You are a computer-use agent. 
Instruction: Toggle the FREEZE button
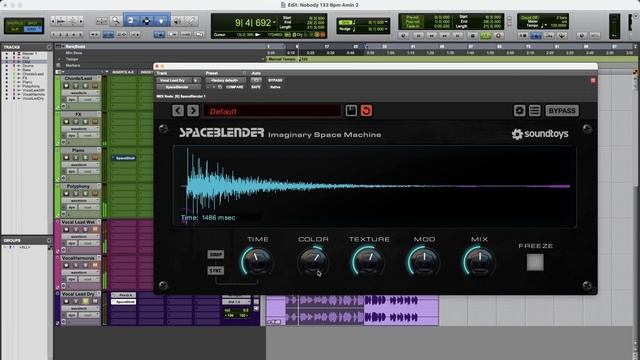click(x=535, y=262)
